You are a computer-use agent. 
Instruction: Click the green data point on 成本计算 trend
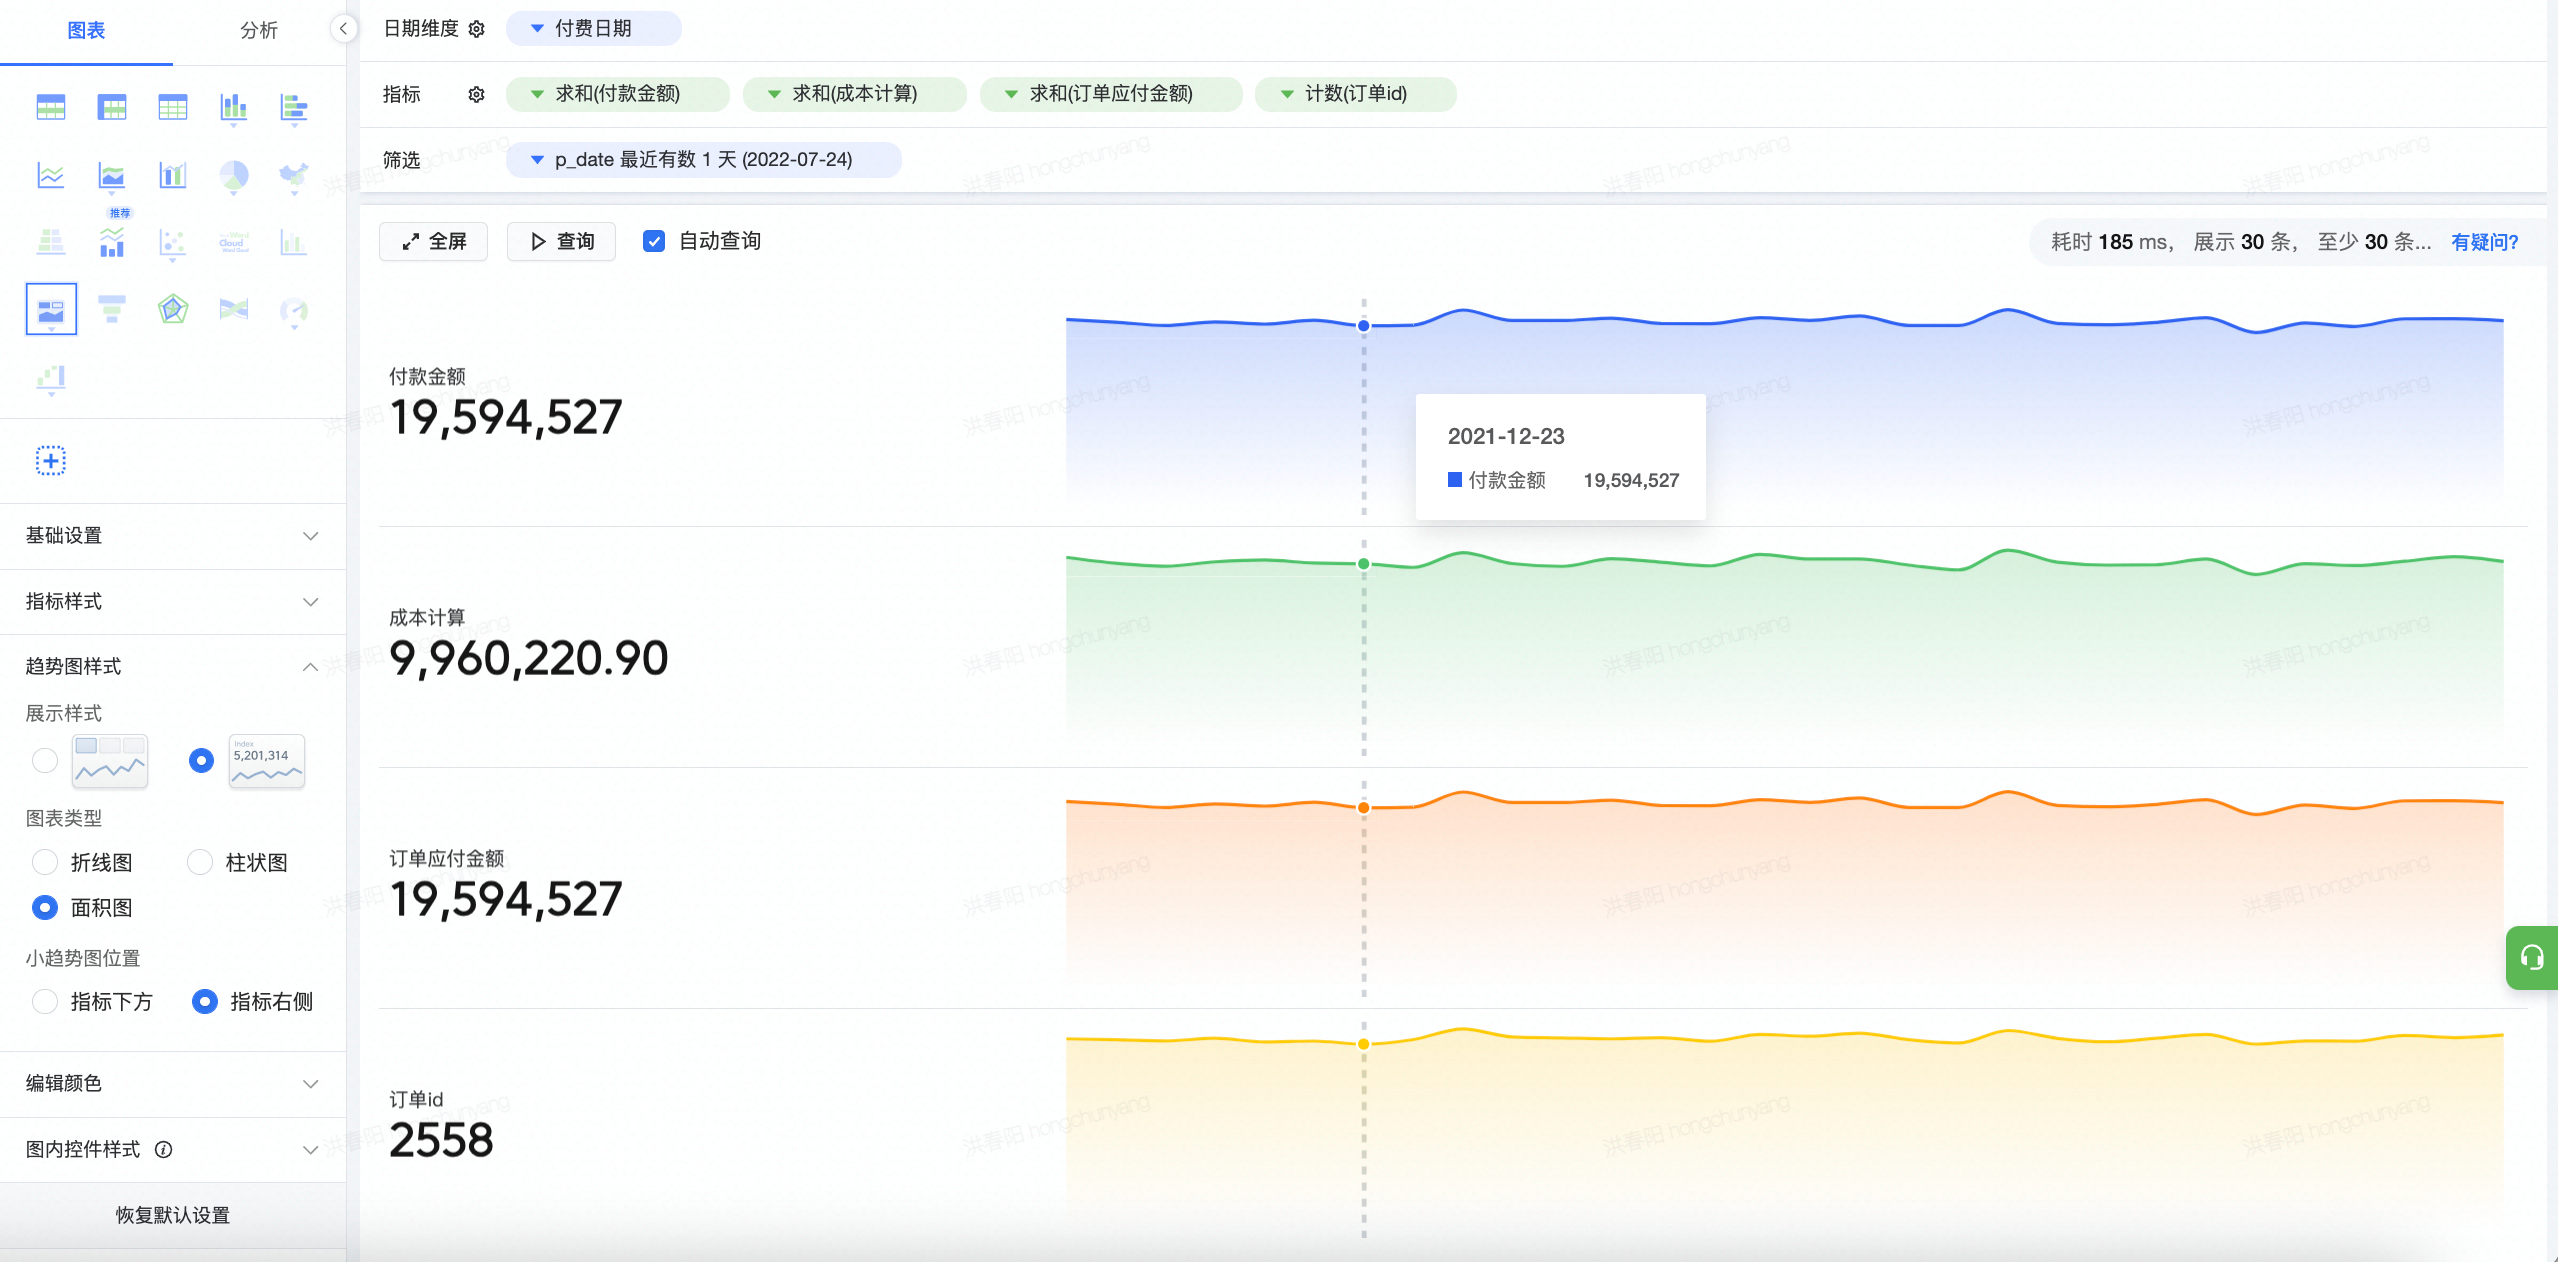[x=1363, y=564]
